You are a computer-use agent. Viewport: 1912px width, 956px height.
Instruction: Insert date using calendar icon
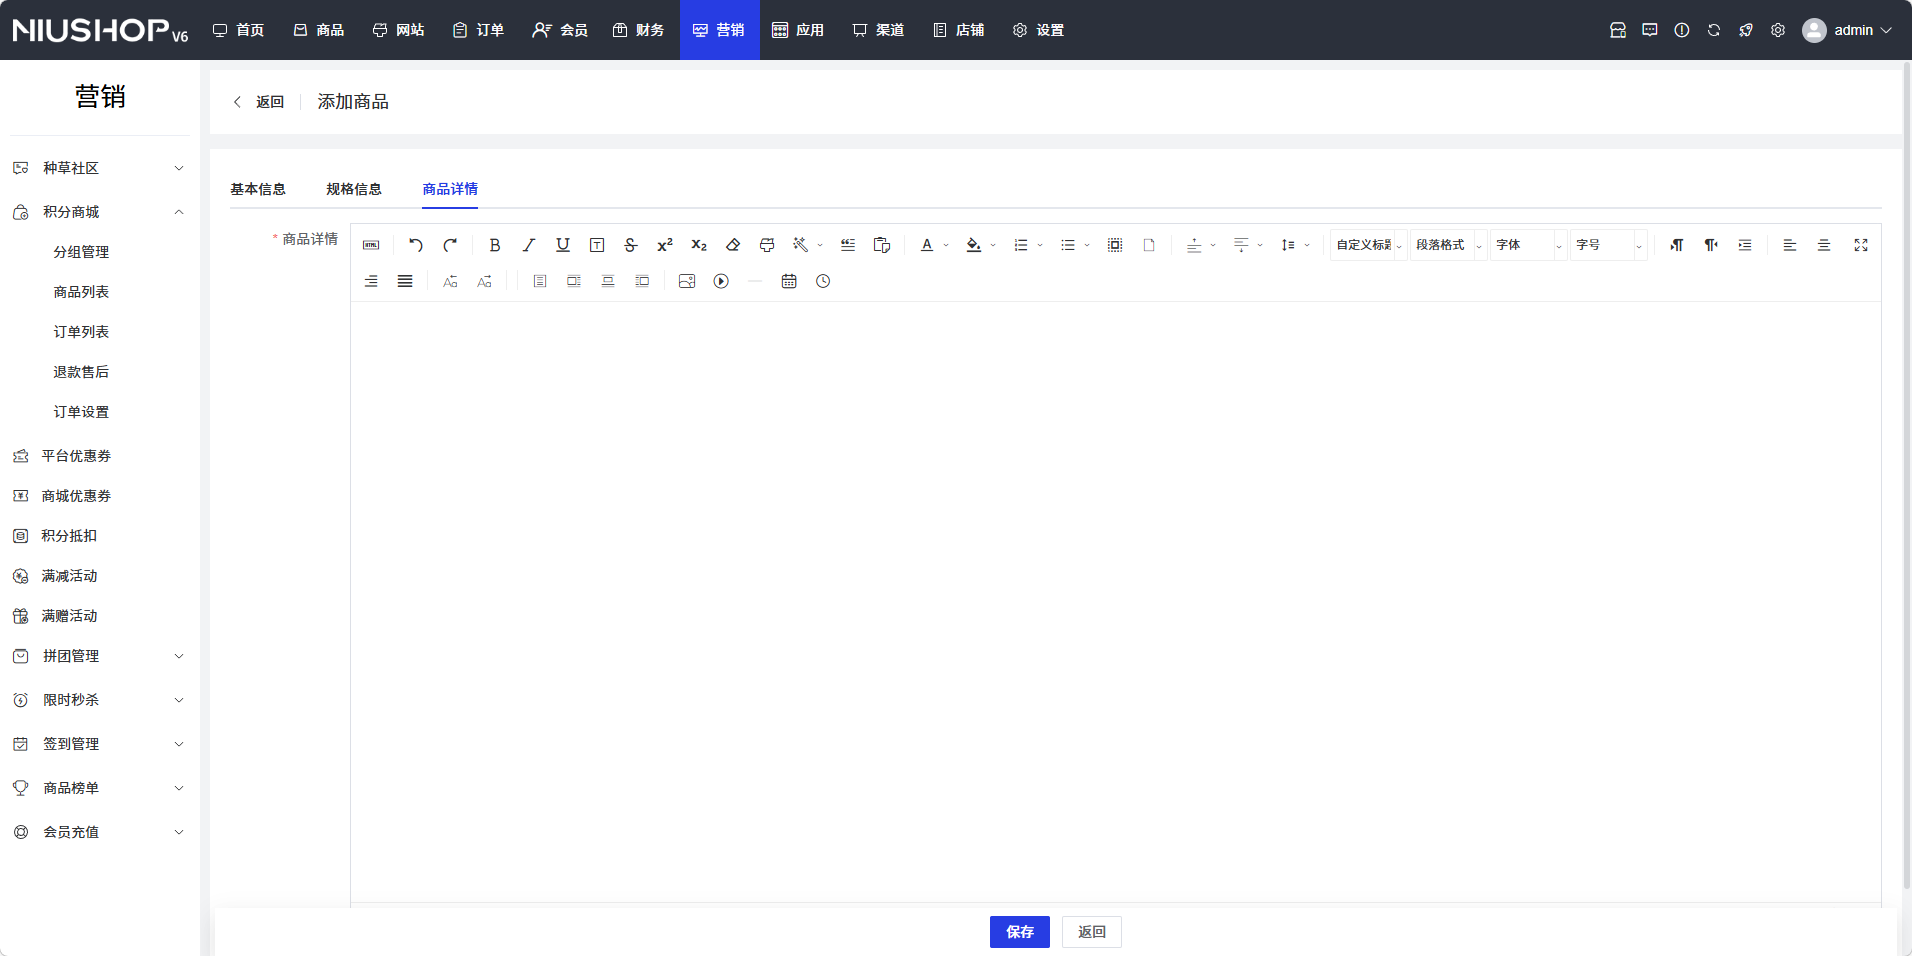(789, 282)
